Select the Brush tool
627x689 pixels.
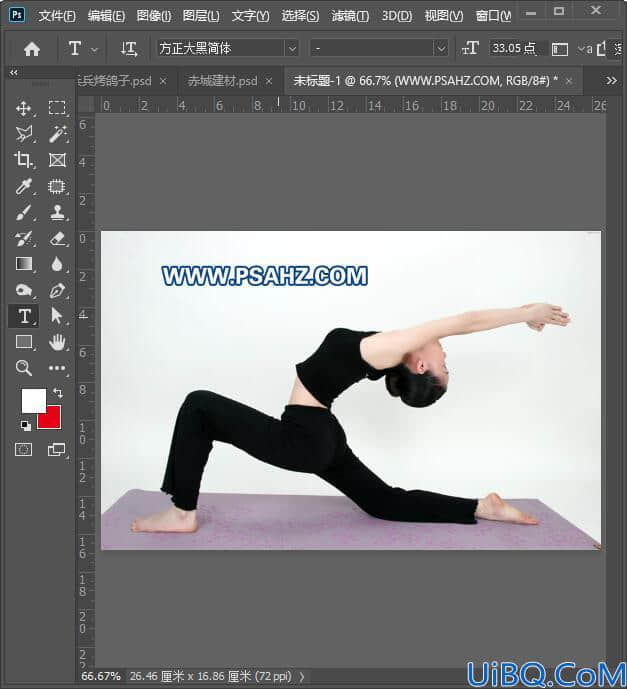pos(24,213)
